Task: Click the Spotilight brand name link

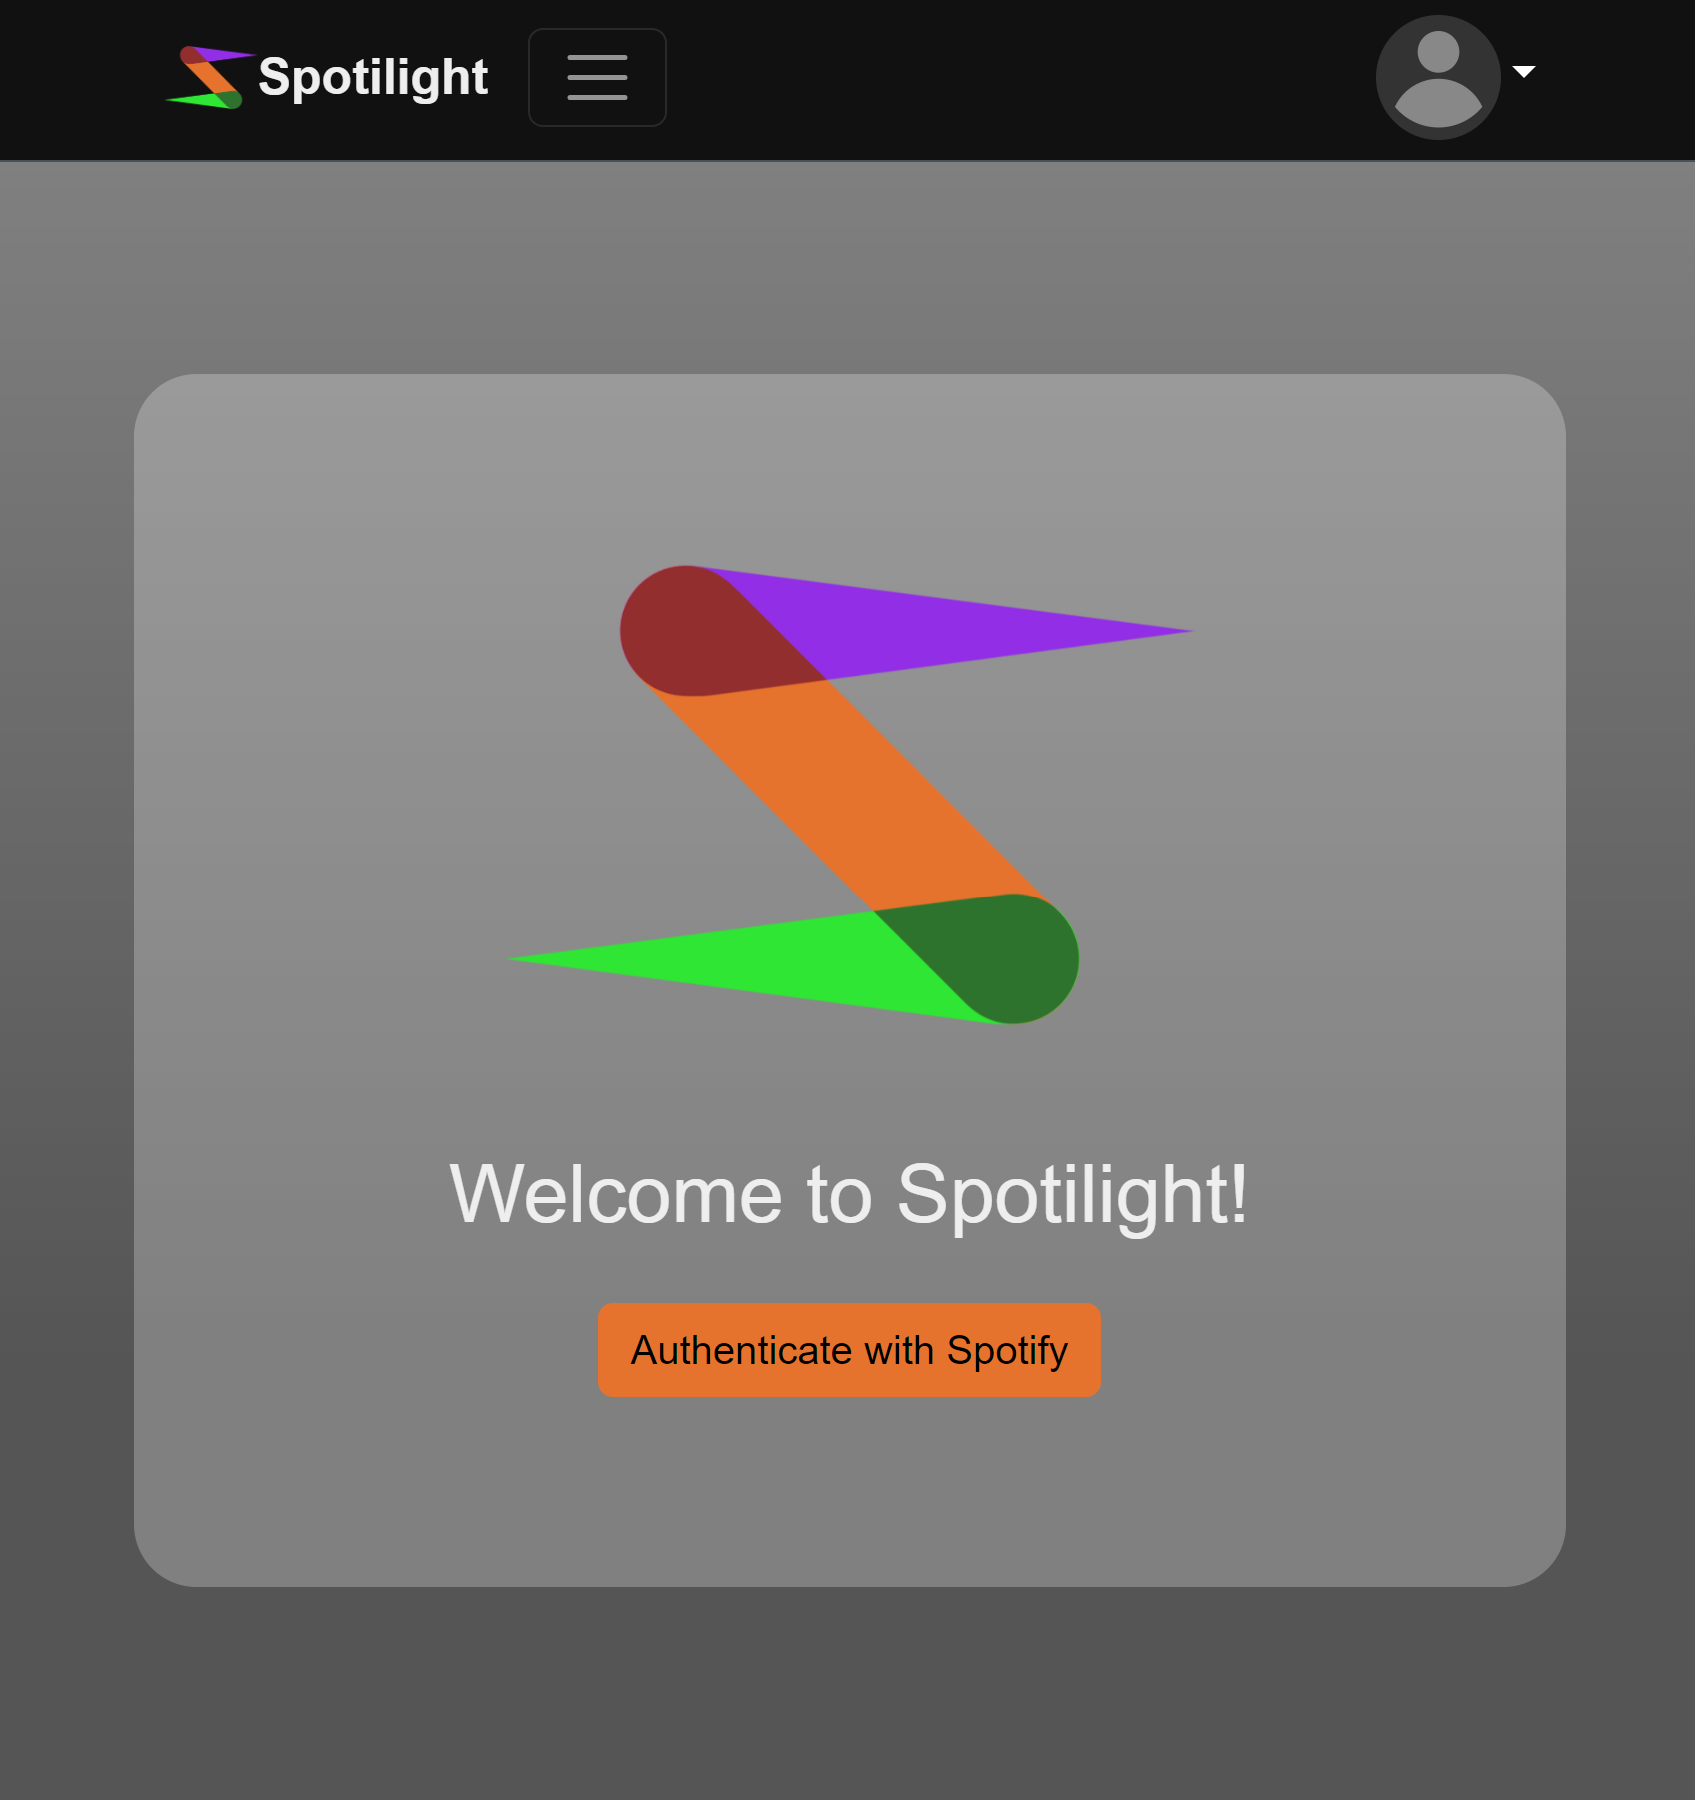Action: [x=373, y=77]
